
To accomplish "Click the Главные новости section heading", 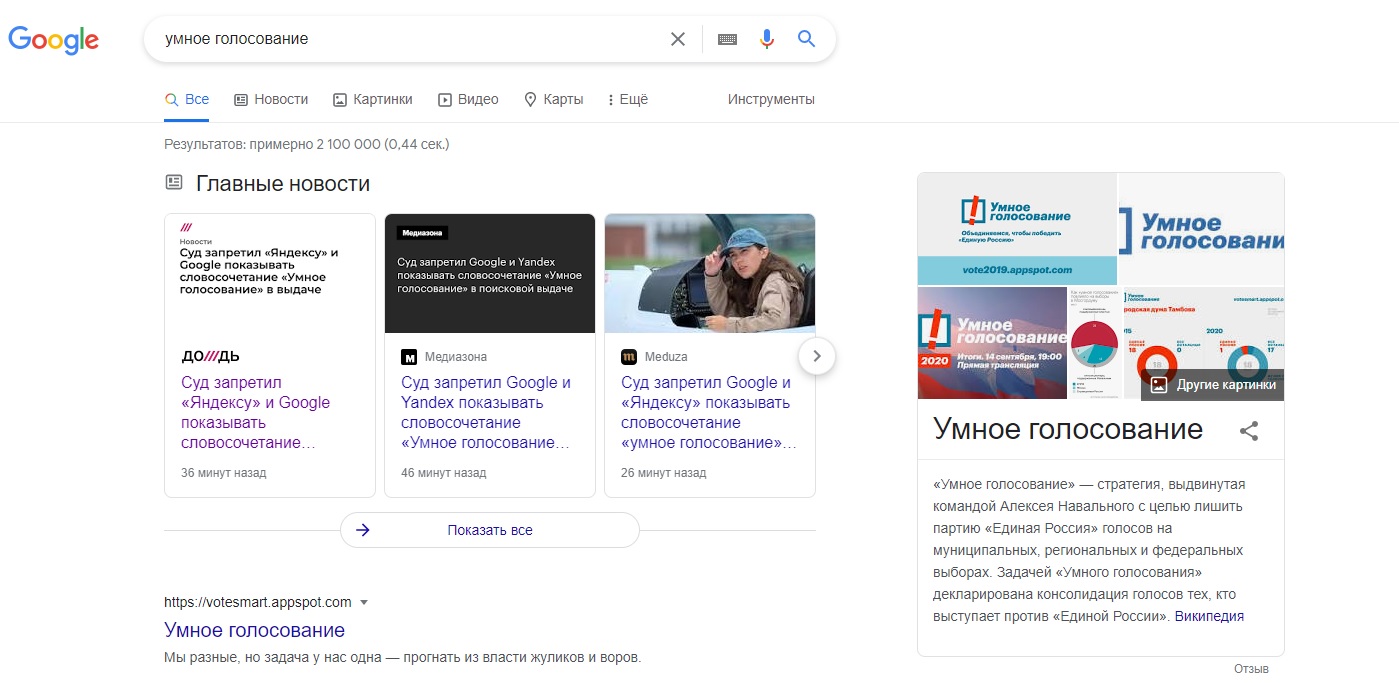I will click(x=283, y=184).
